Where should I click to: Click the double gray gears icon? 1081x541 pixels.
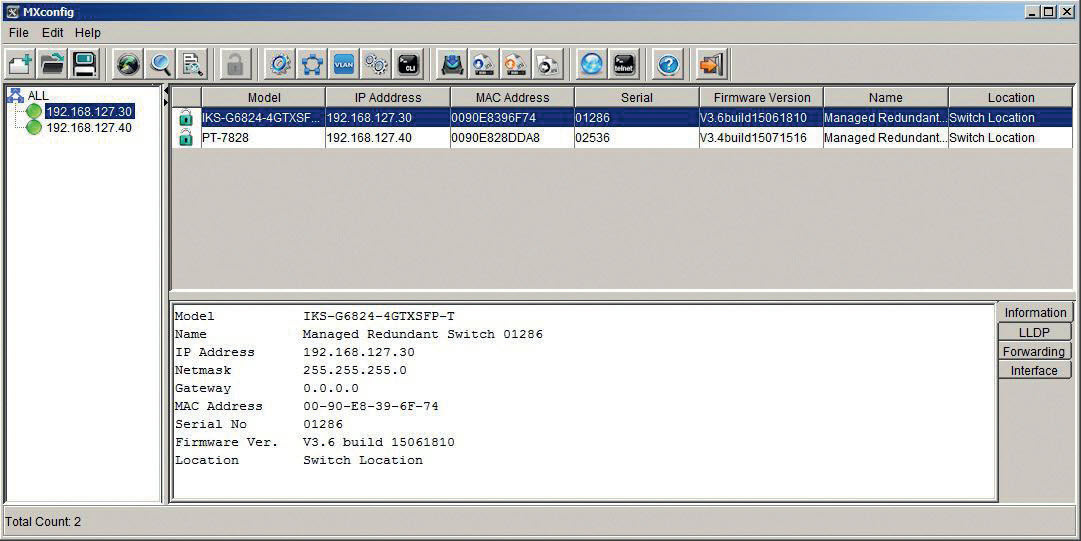click(376, 65)
